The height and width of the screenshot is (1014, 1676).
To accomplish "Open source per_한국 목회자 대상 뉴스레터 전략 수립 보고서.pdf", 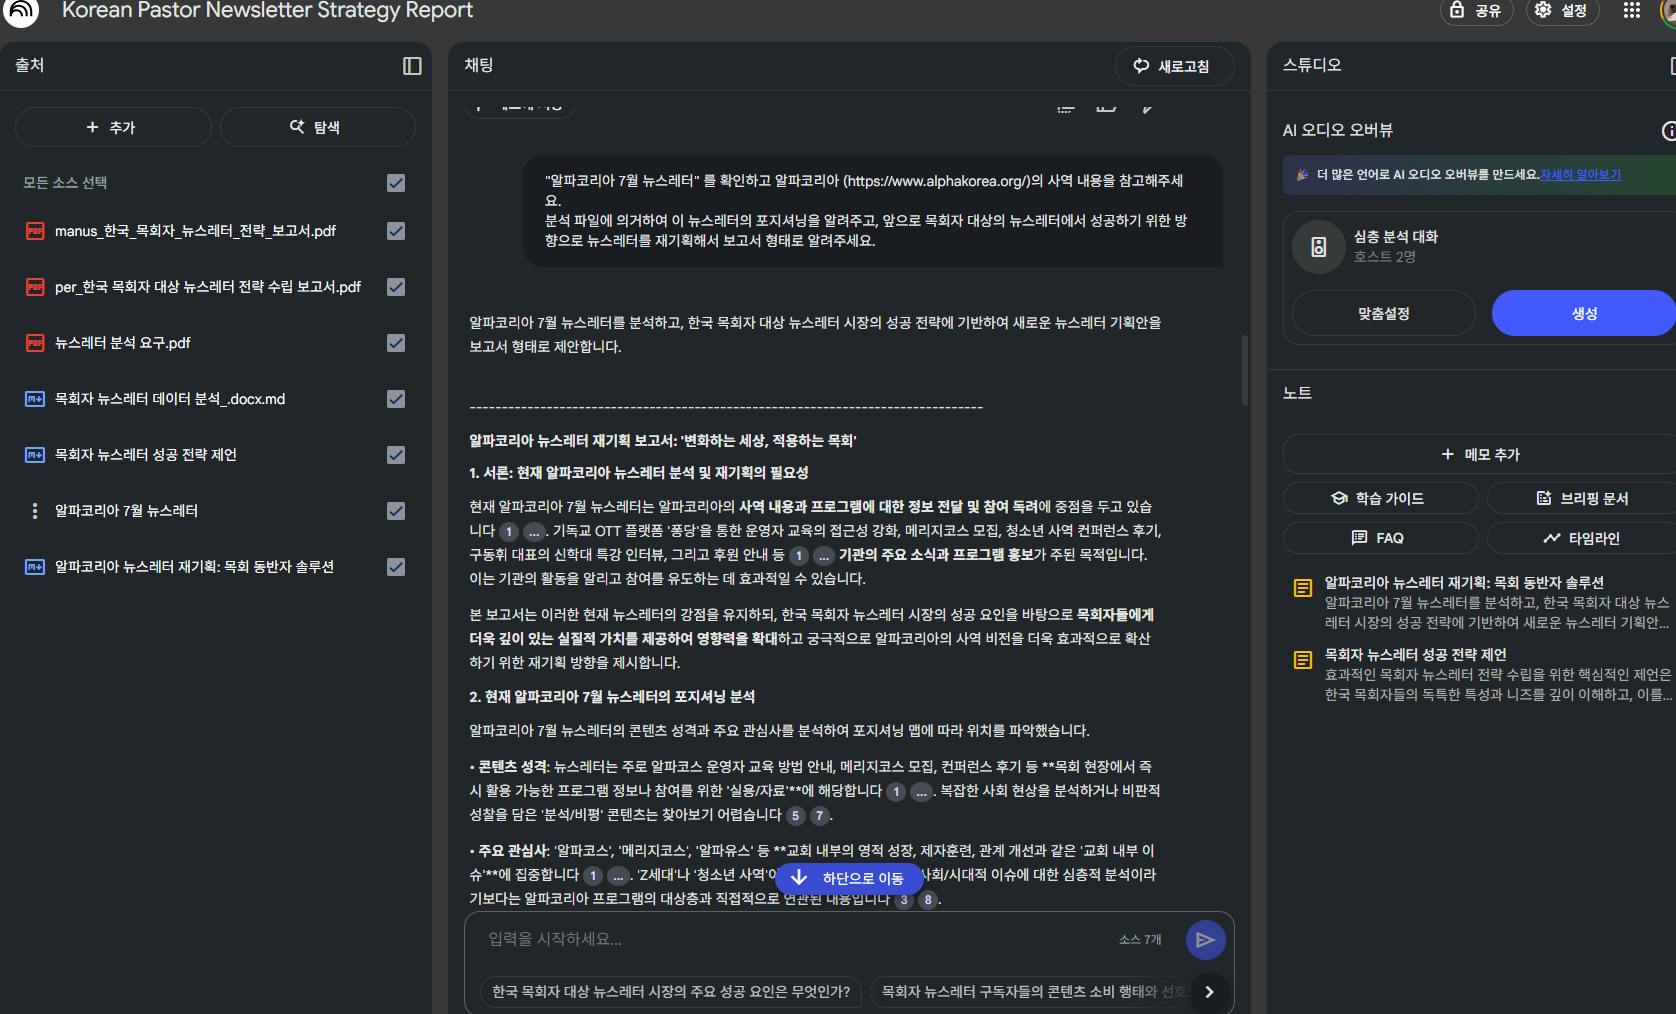I will pos(208,287).
